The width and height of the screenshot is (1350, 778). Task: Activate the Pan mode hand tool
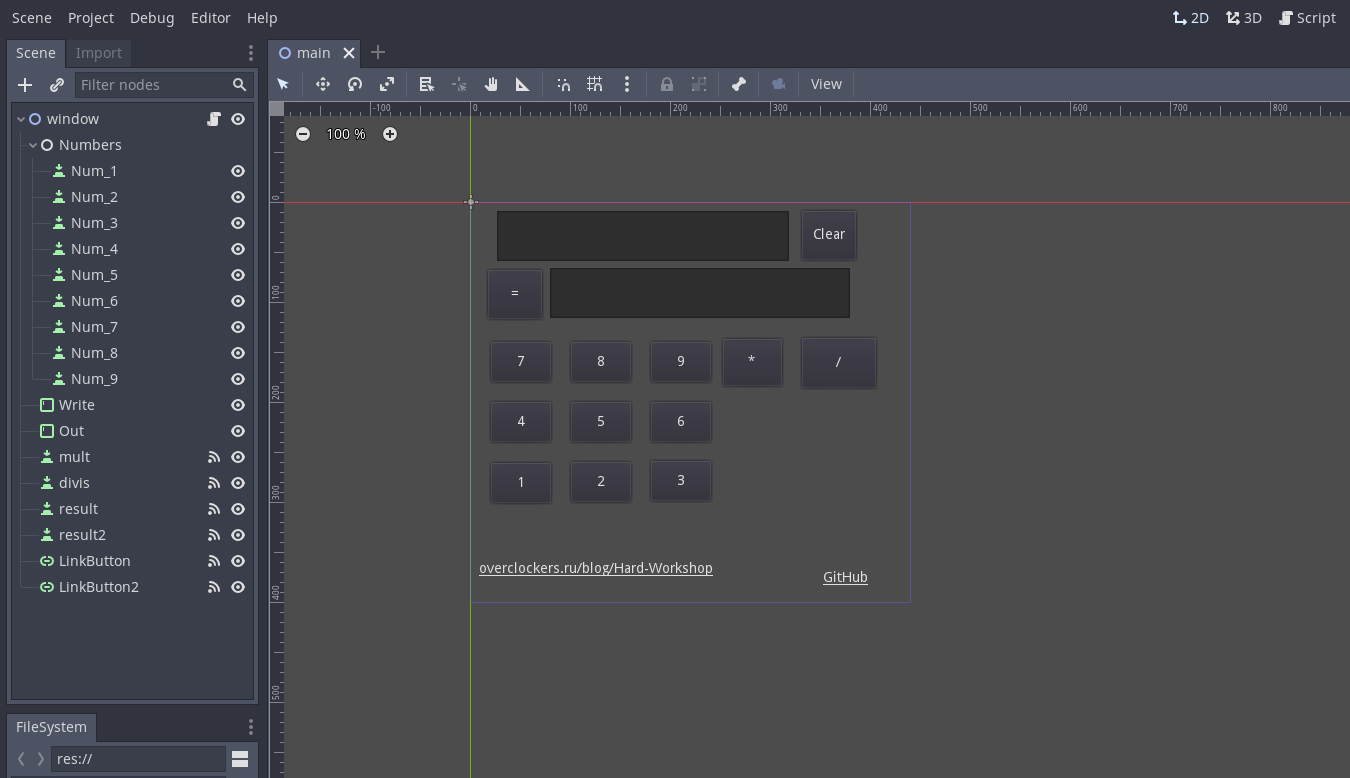(x=491, y=84)
